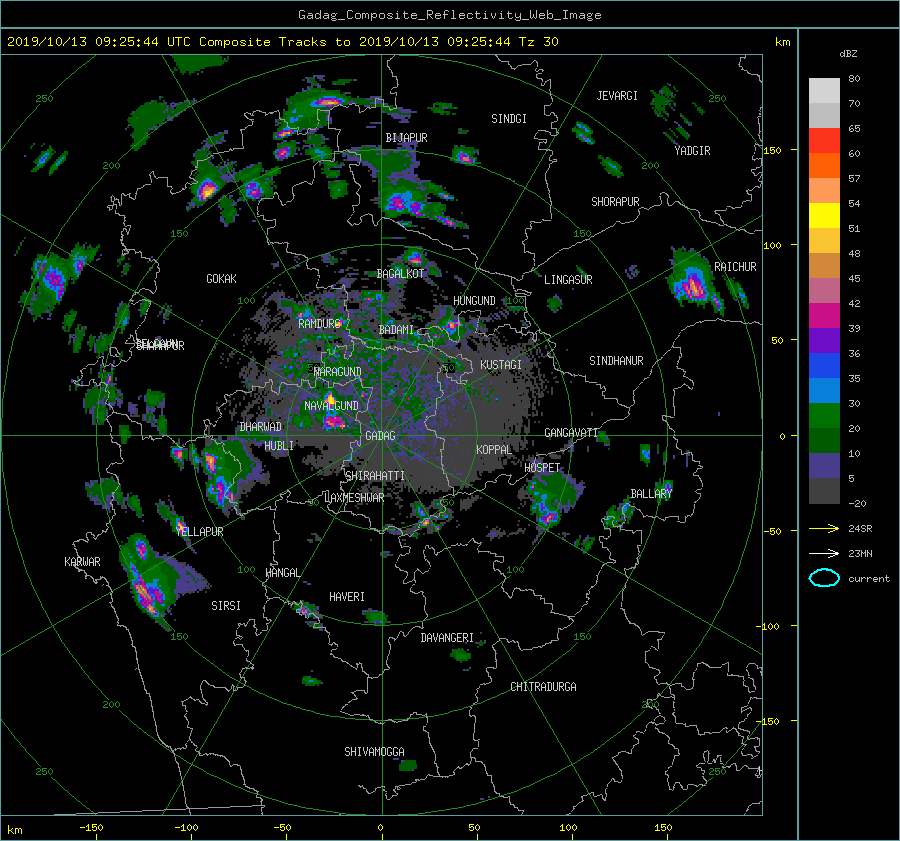Screen dimensions: 900x841
Task: Click the 80 dBZ light gray swatch
Action: pos(824,90)
